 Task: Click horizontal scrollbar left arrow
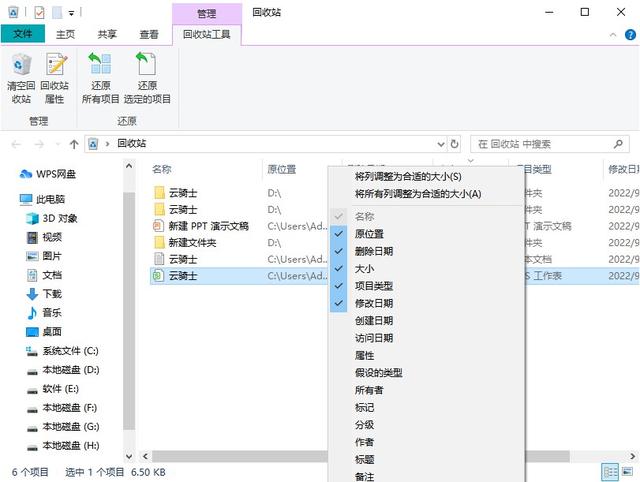(x=145, y=456)
